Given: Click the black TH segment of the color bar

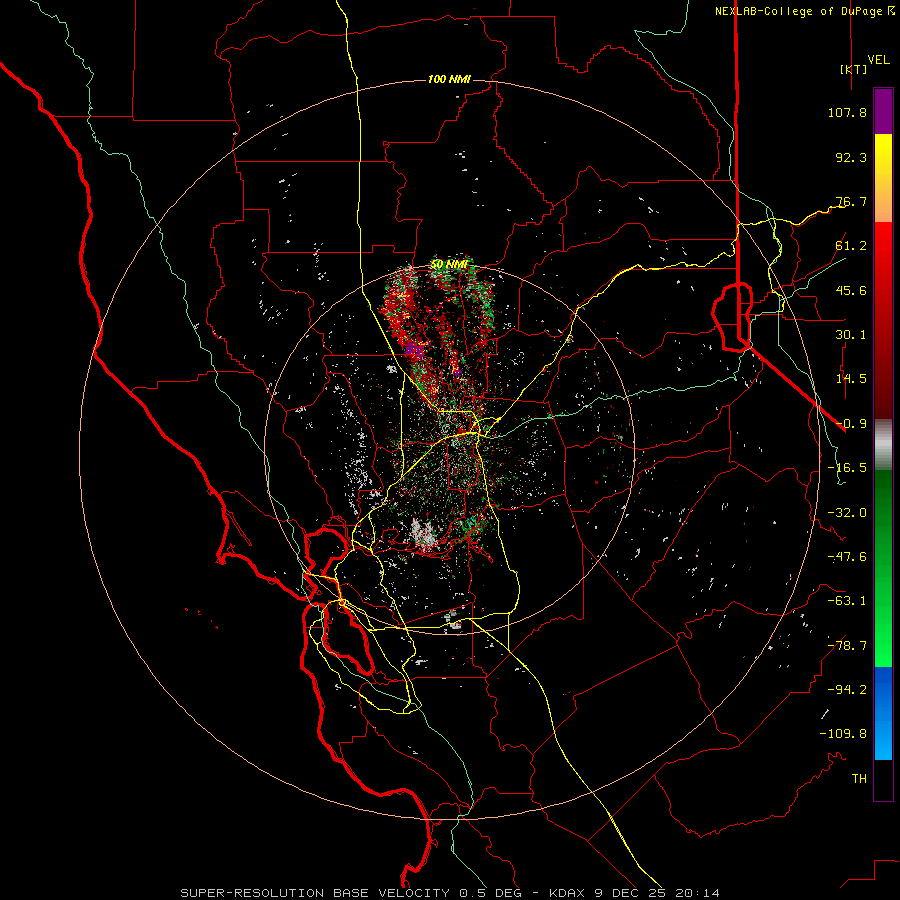Looking at the screenshot, I should pyautogui.click(x=883, y=780).
